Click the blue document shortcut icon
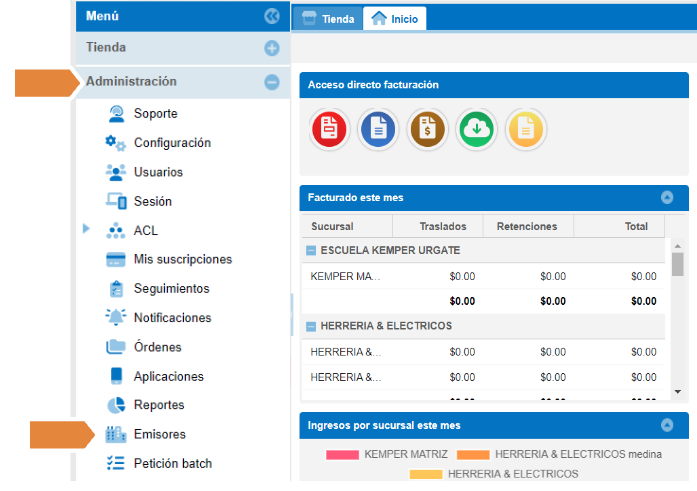697x491 pixels. click(378, 128)
